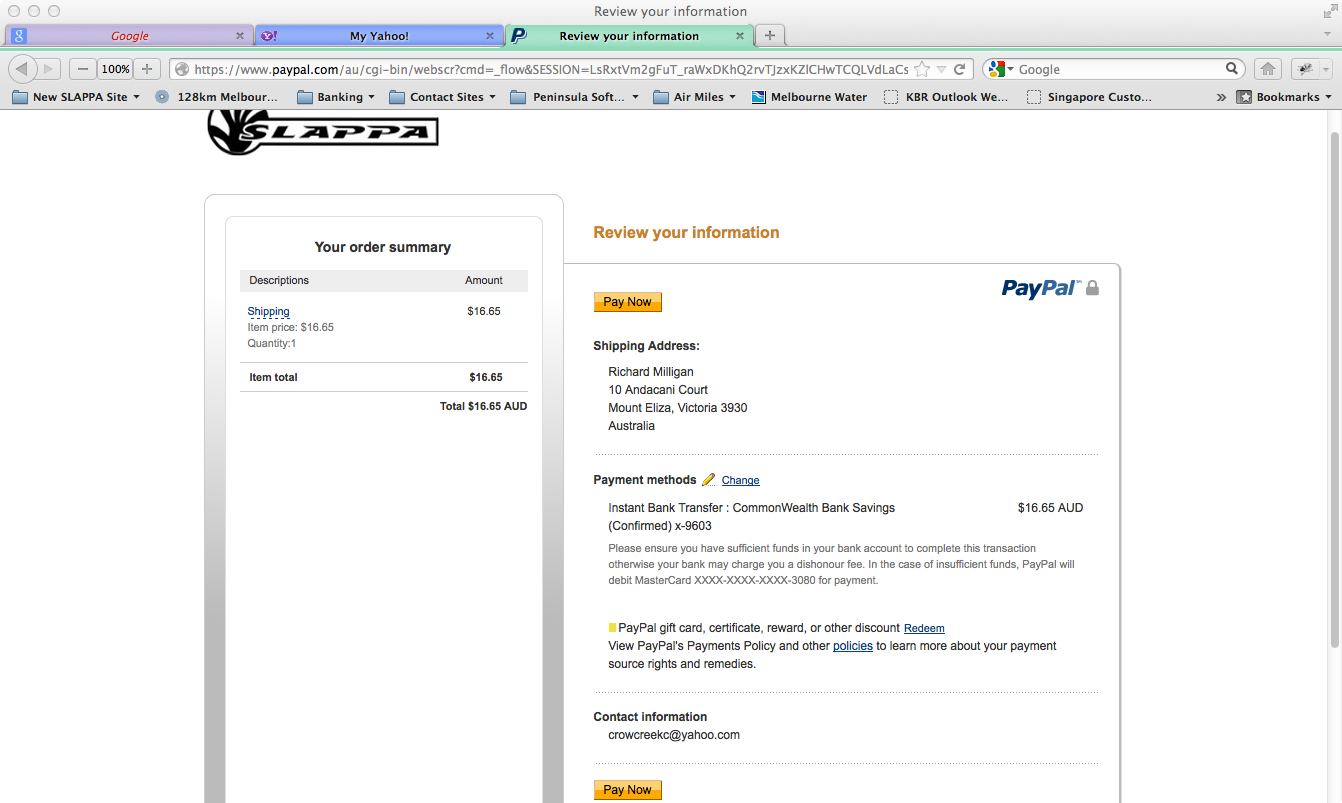Click the globe site identity icon
Viewport: 1342px width, 803px height.
tap(182, 69)
